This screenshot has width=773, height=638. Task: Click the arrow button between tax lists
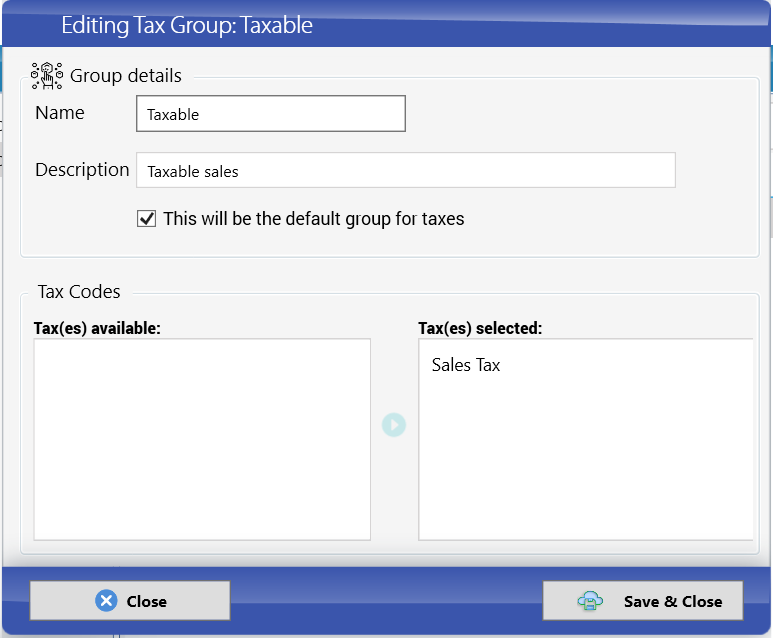(x=393, y=425)
